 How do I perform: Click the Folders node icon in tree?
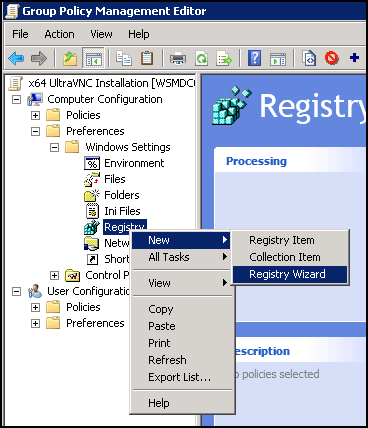pyautogui.click(x=92, y=195)
